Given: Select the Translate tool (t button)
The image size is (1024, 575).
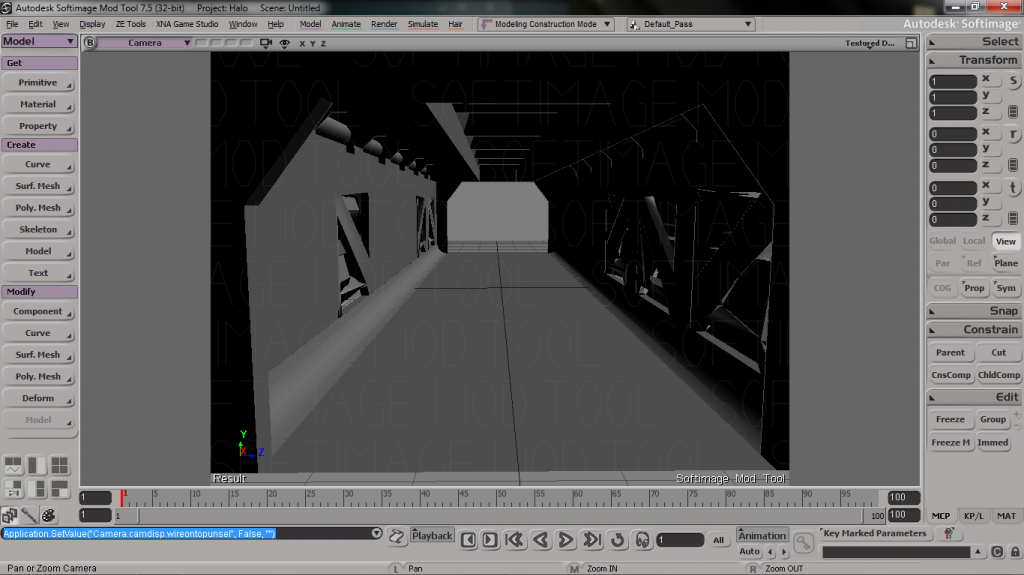Looking at the screenshot, I should point(1013,188).
